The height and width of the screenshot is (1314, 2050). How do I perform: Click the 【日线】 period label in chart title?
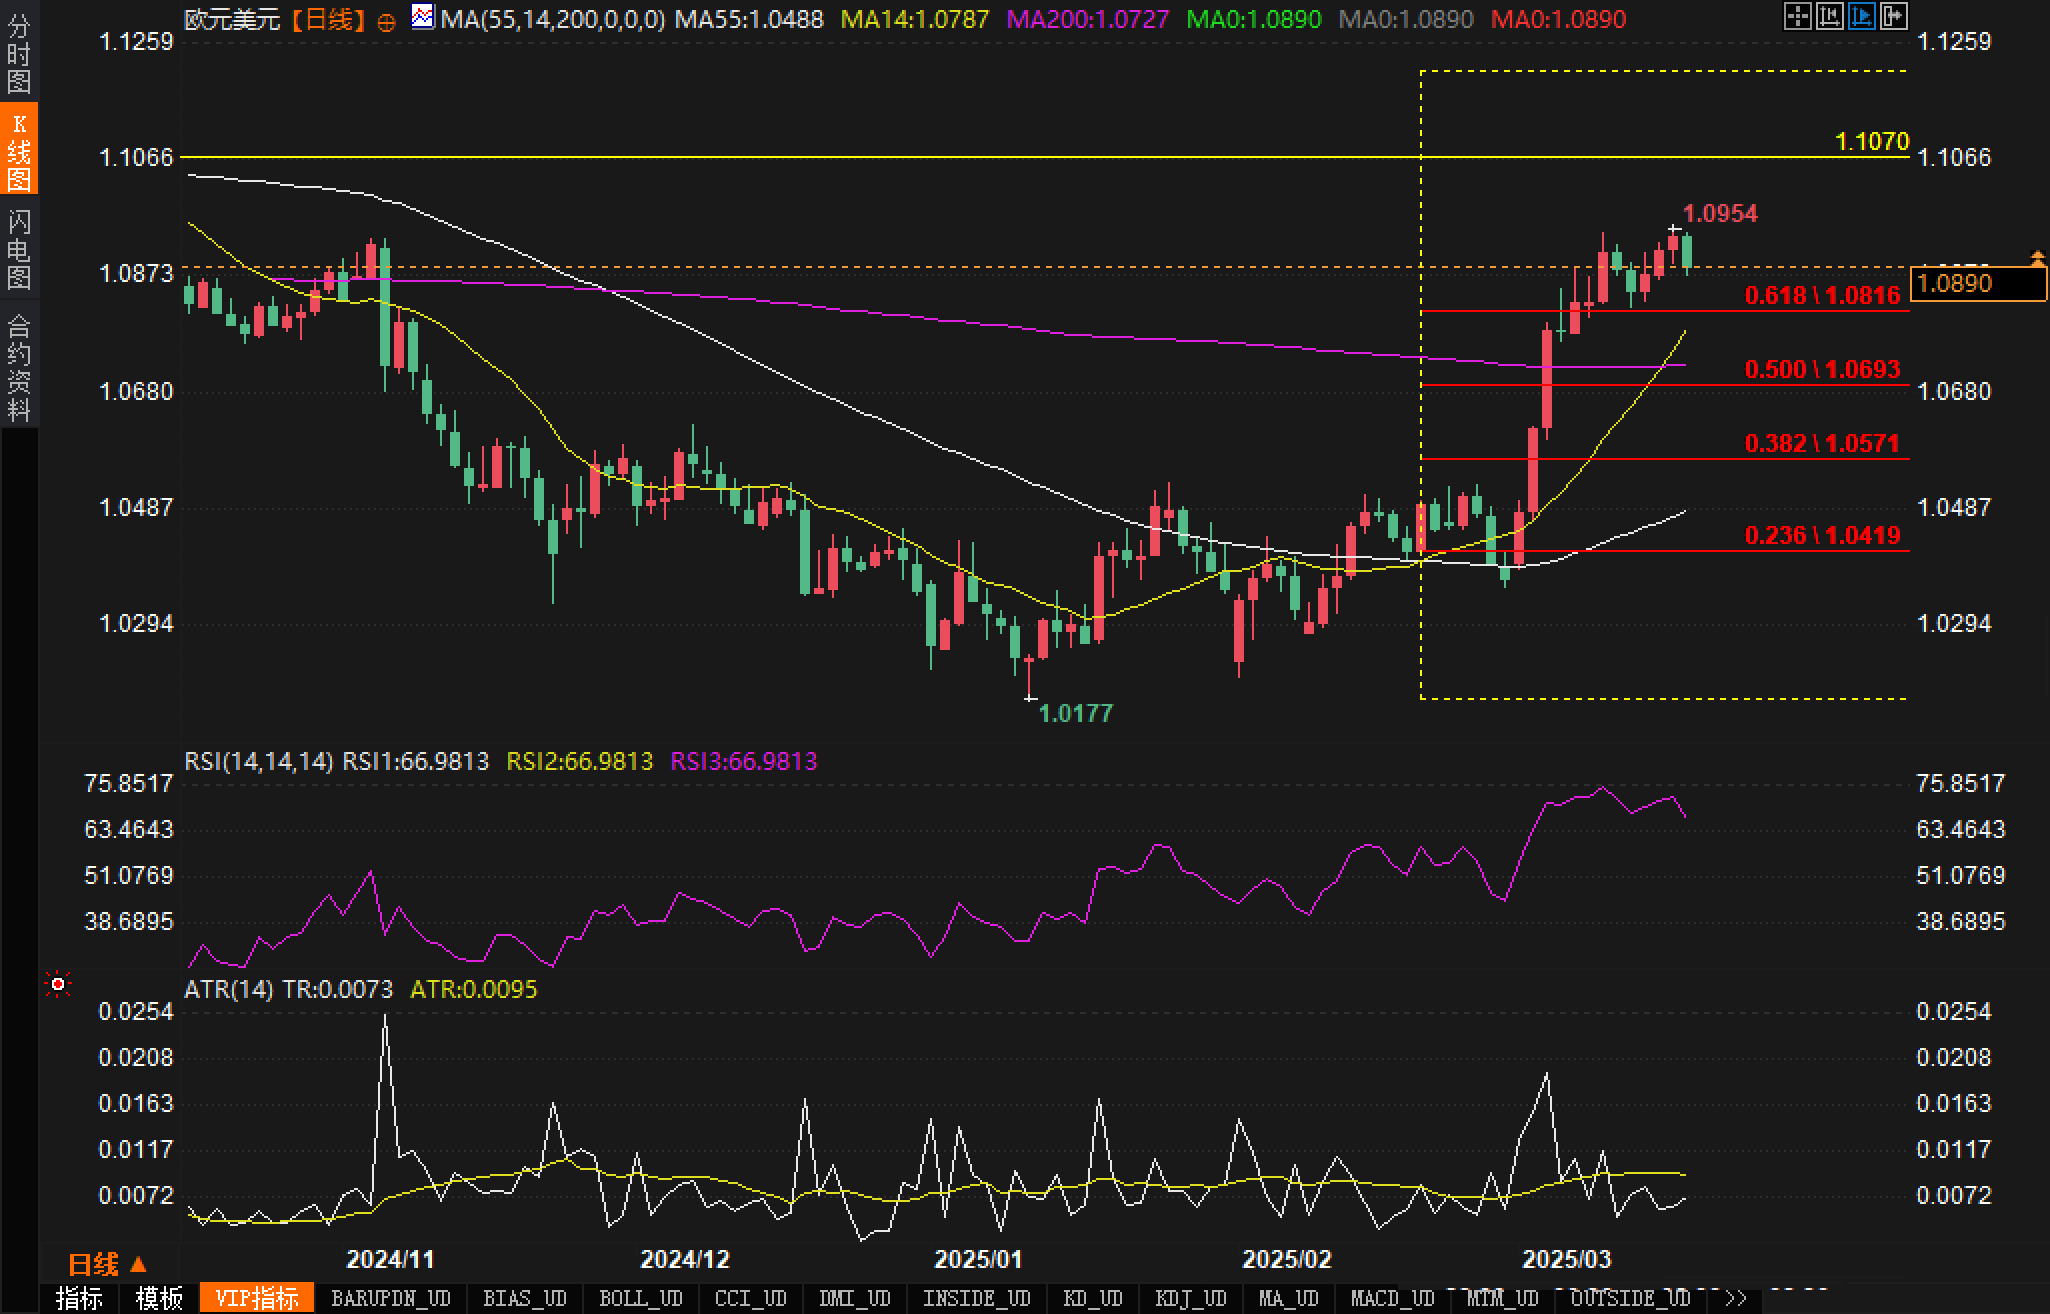327,19
